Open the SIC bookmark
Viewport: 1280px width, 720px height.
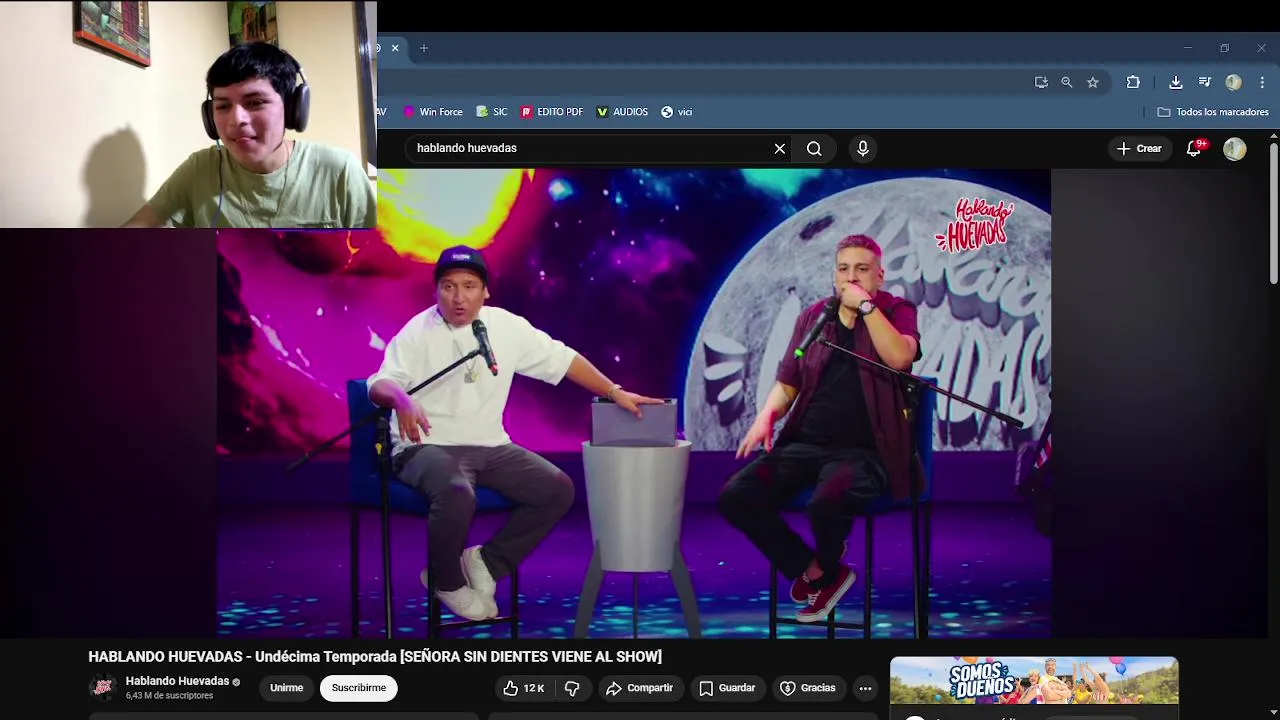[x=492, y=112]
